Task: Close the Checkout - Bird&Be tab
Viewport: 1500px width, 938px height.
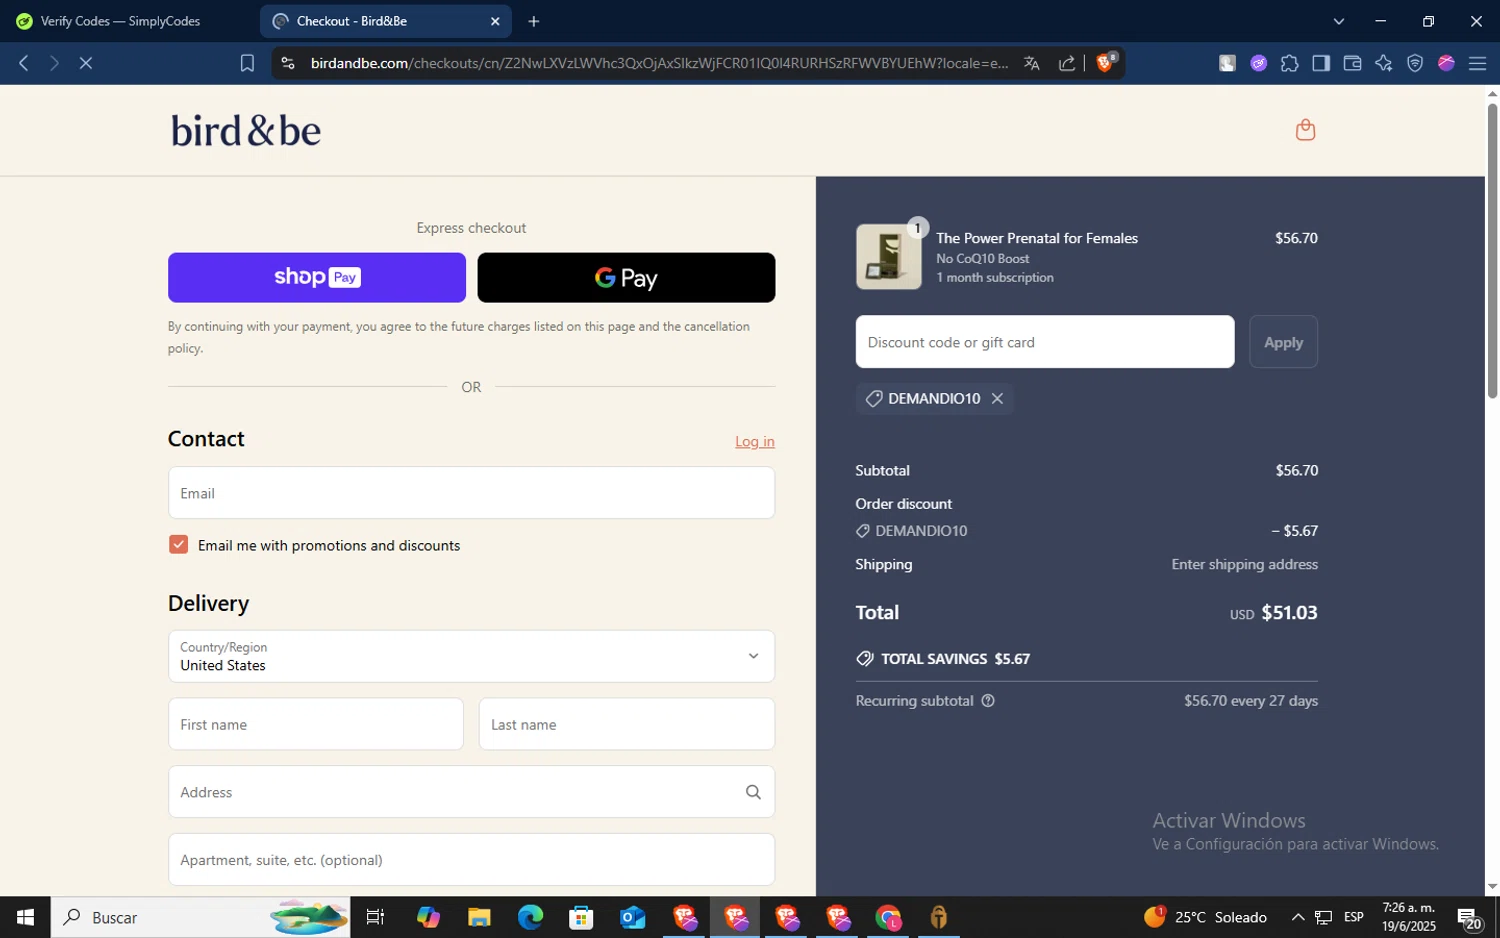Action: click(495, 21)
